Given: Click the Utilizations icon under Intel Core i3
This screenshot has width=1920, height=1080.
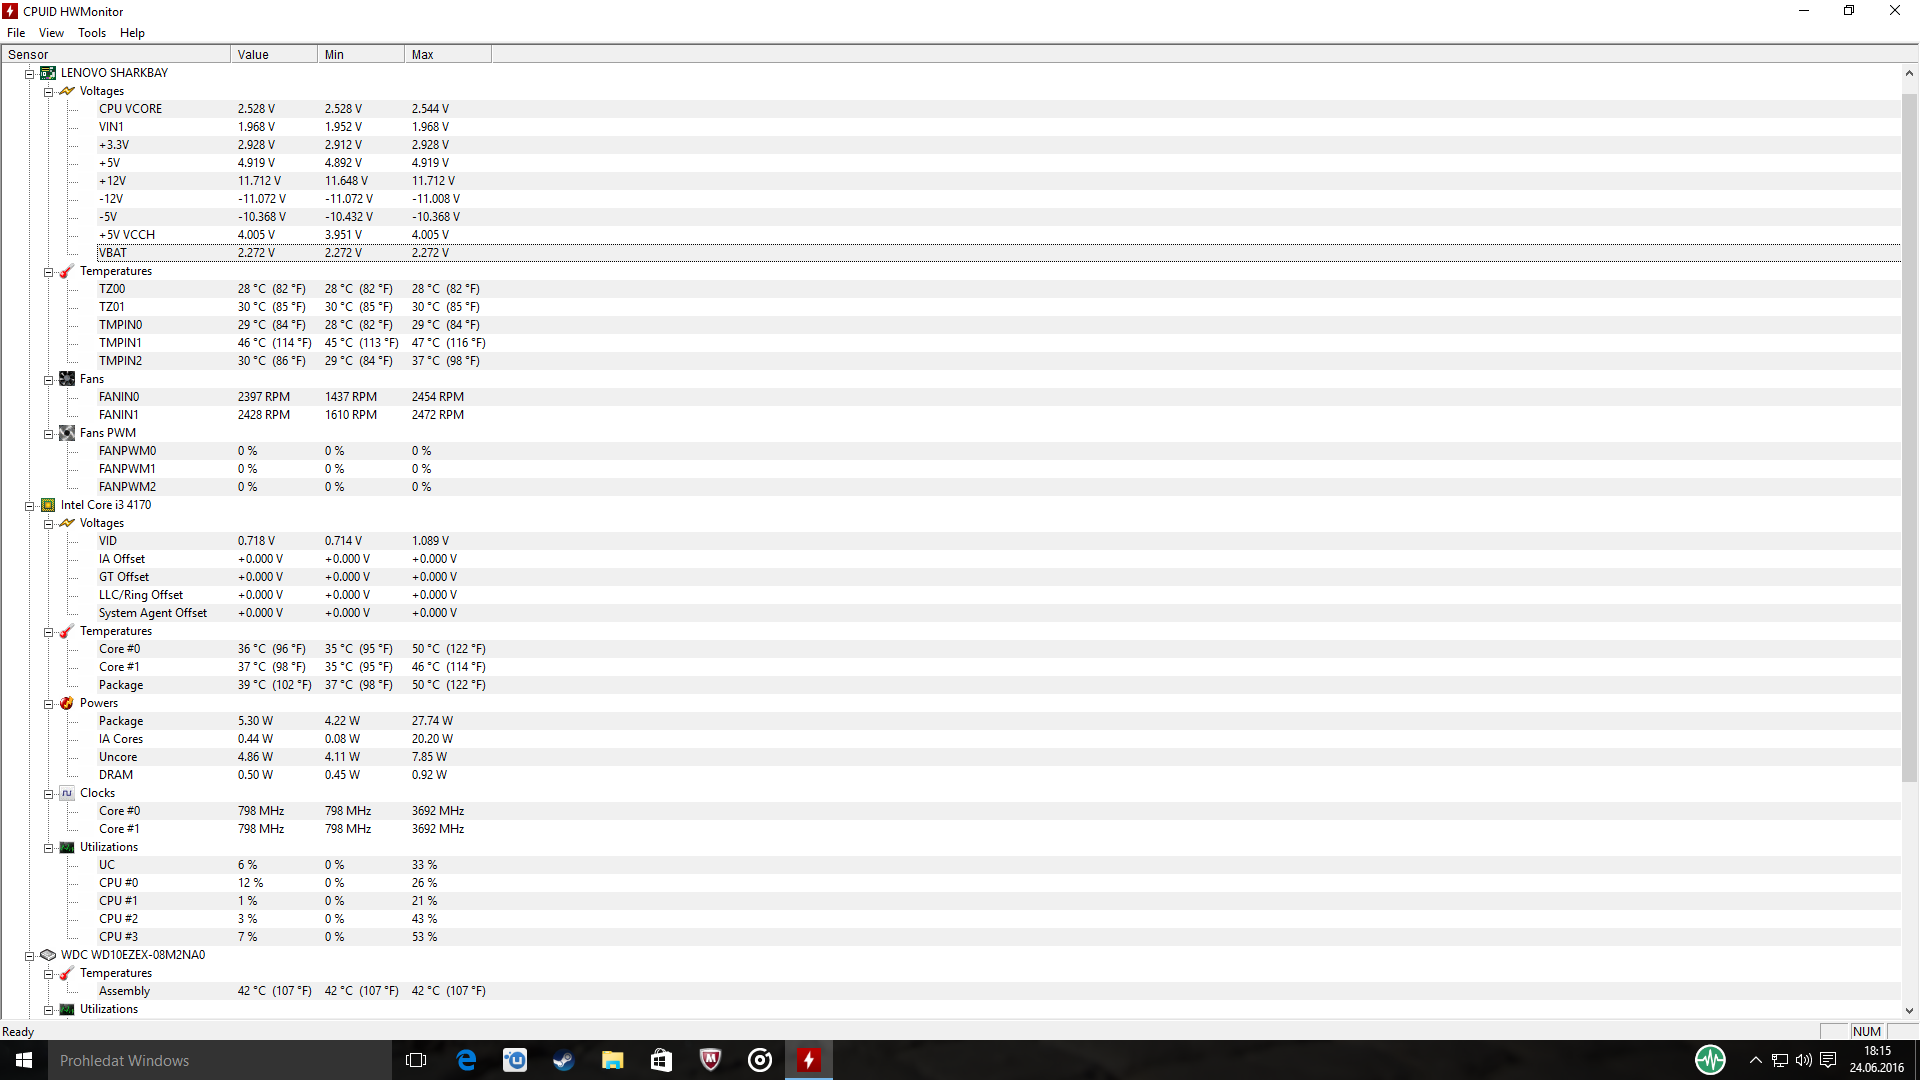Looking at the screenshot, I should click(x=67, y=847).
